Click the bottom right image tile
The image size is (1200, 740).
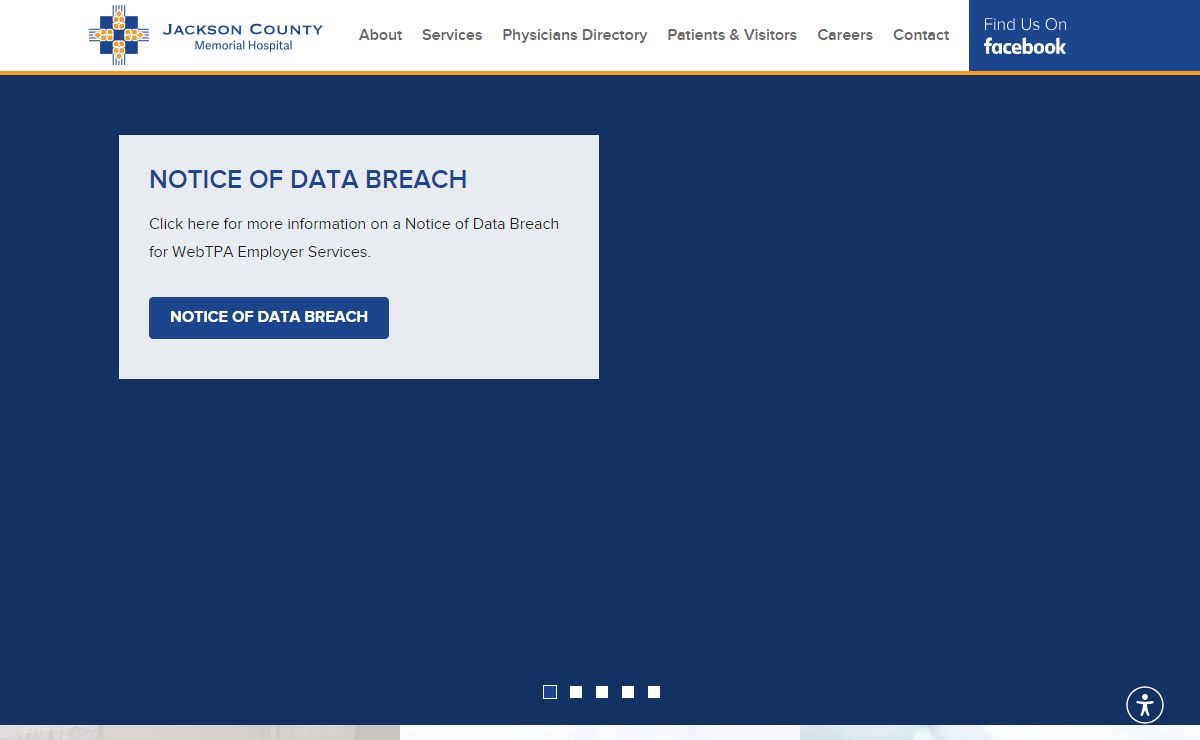(1000, 732)
